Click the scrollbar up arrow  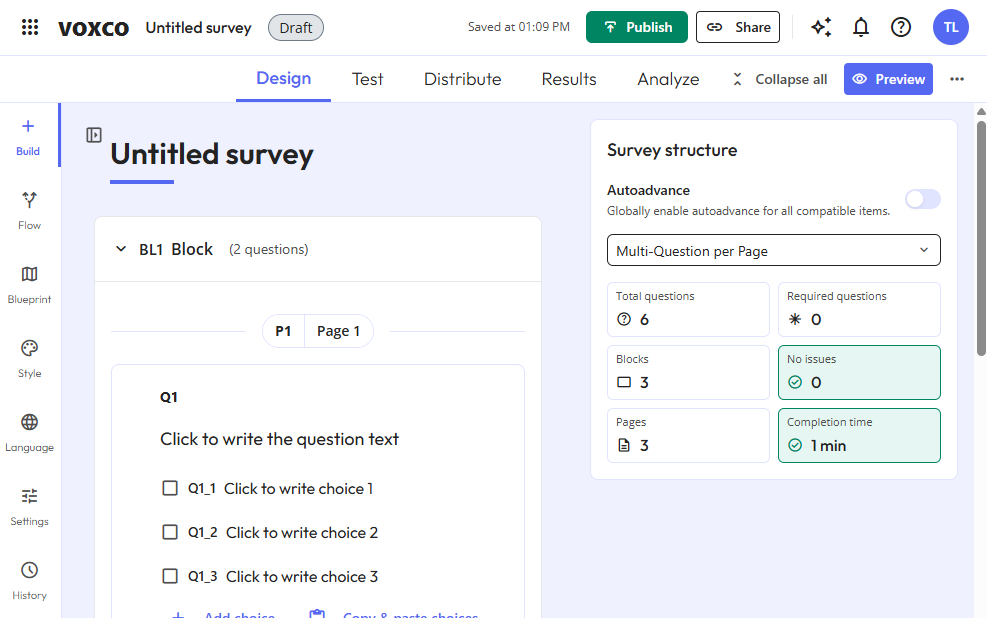point(981,111)
